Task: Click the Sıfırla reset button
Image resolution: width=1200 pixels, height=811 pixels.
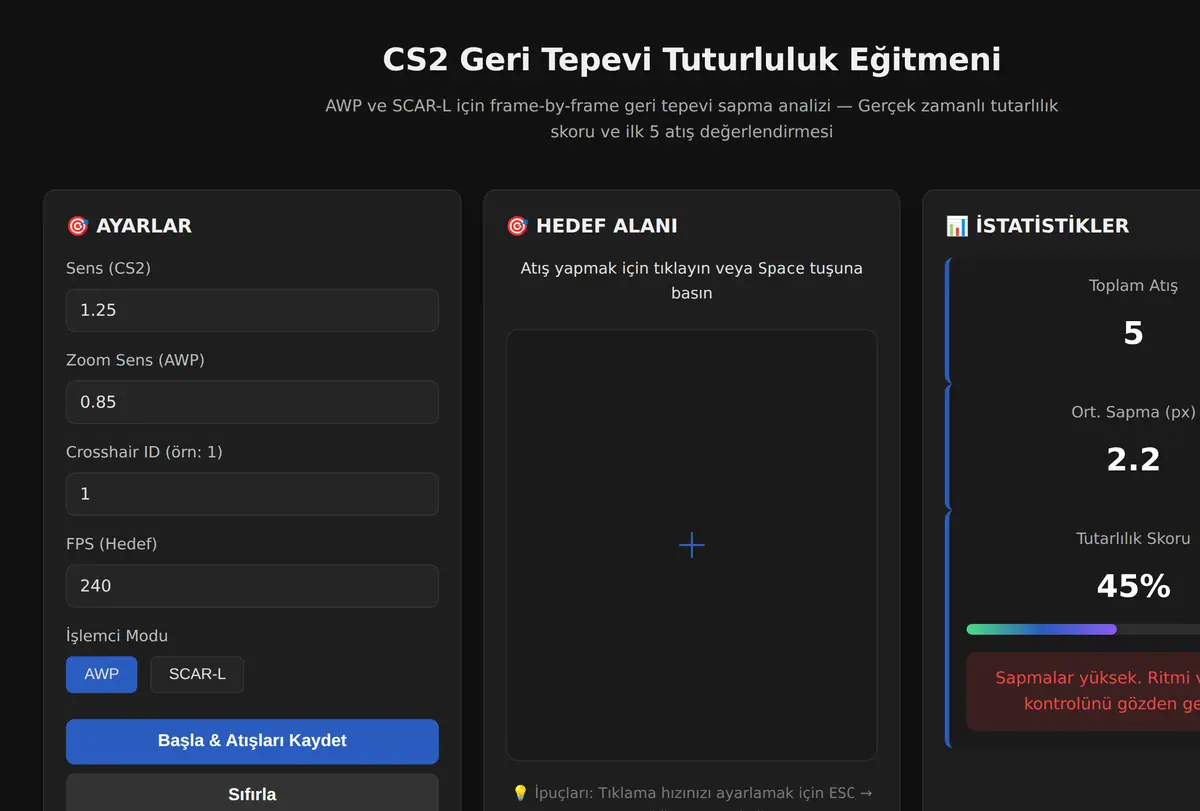Action: tap(252, 794)
